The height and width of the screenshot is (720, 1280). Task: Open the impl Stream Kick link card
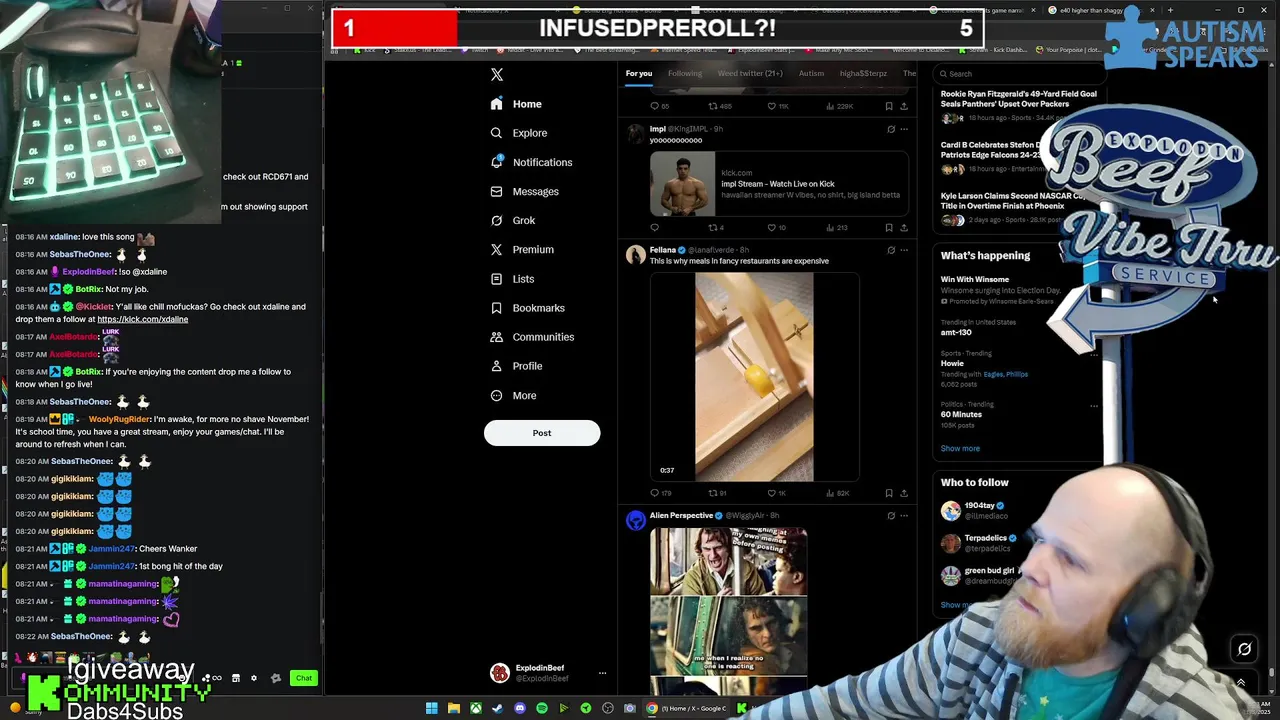pyautogui.click(x=779, y=184)
